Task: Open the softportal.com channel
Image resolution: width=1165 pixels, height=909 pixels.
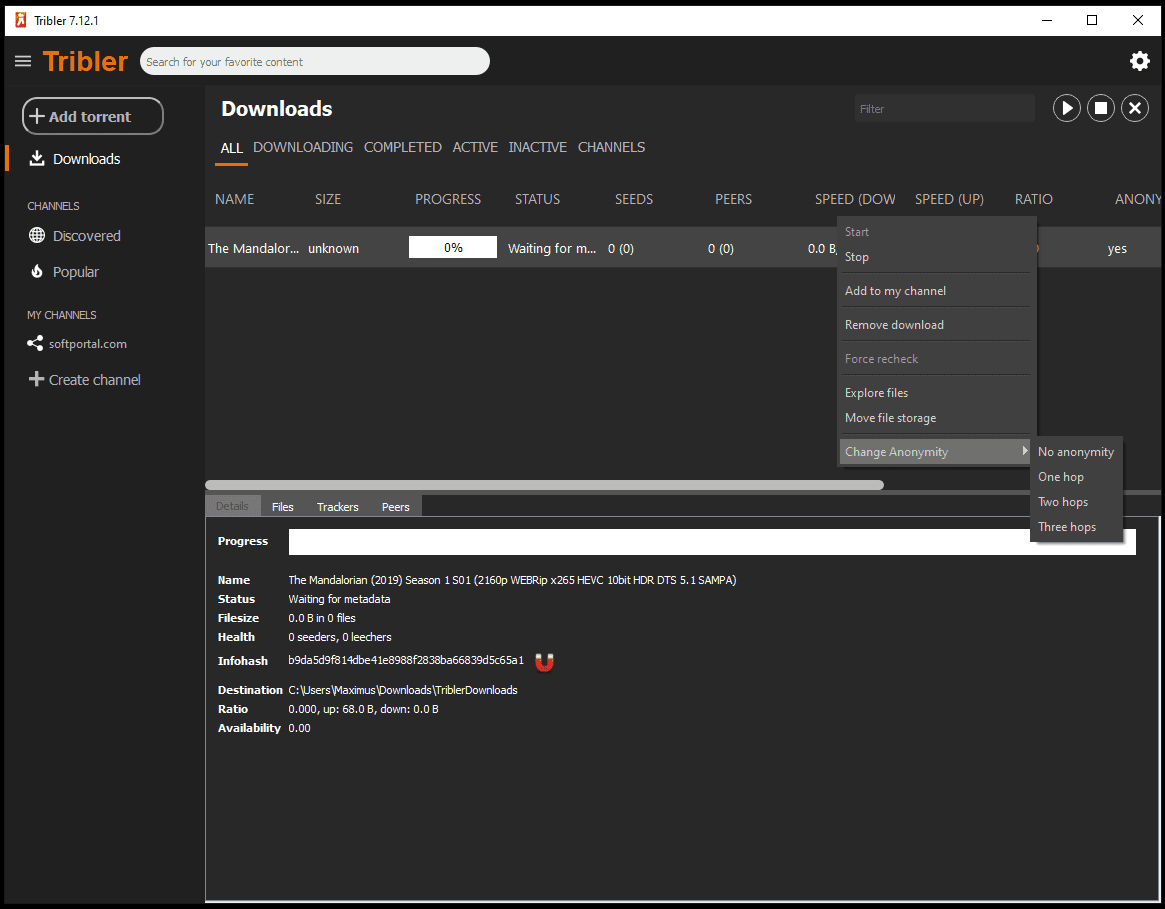Action: (88, 344)
